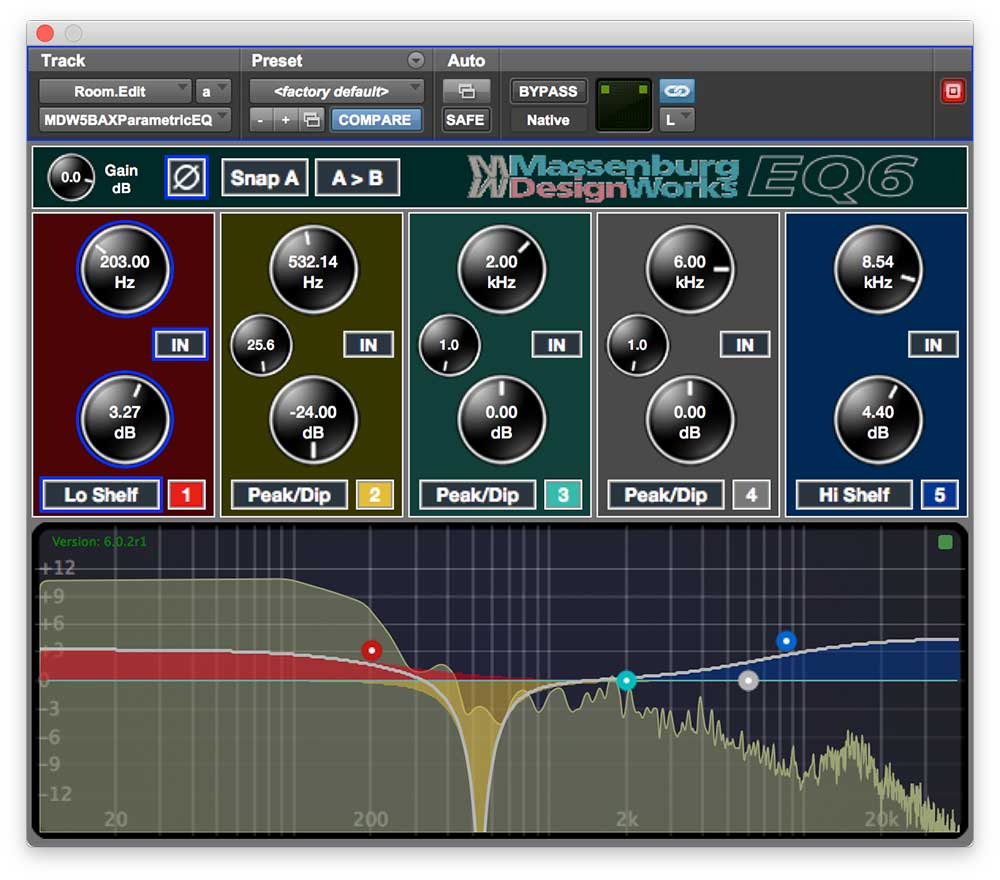Click the red plug-in target icon
Screen dimensions: 1000x880
pos(955,90)
